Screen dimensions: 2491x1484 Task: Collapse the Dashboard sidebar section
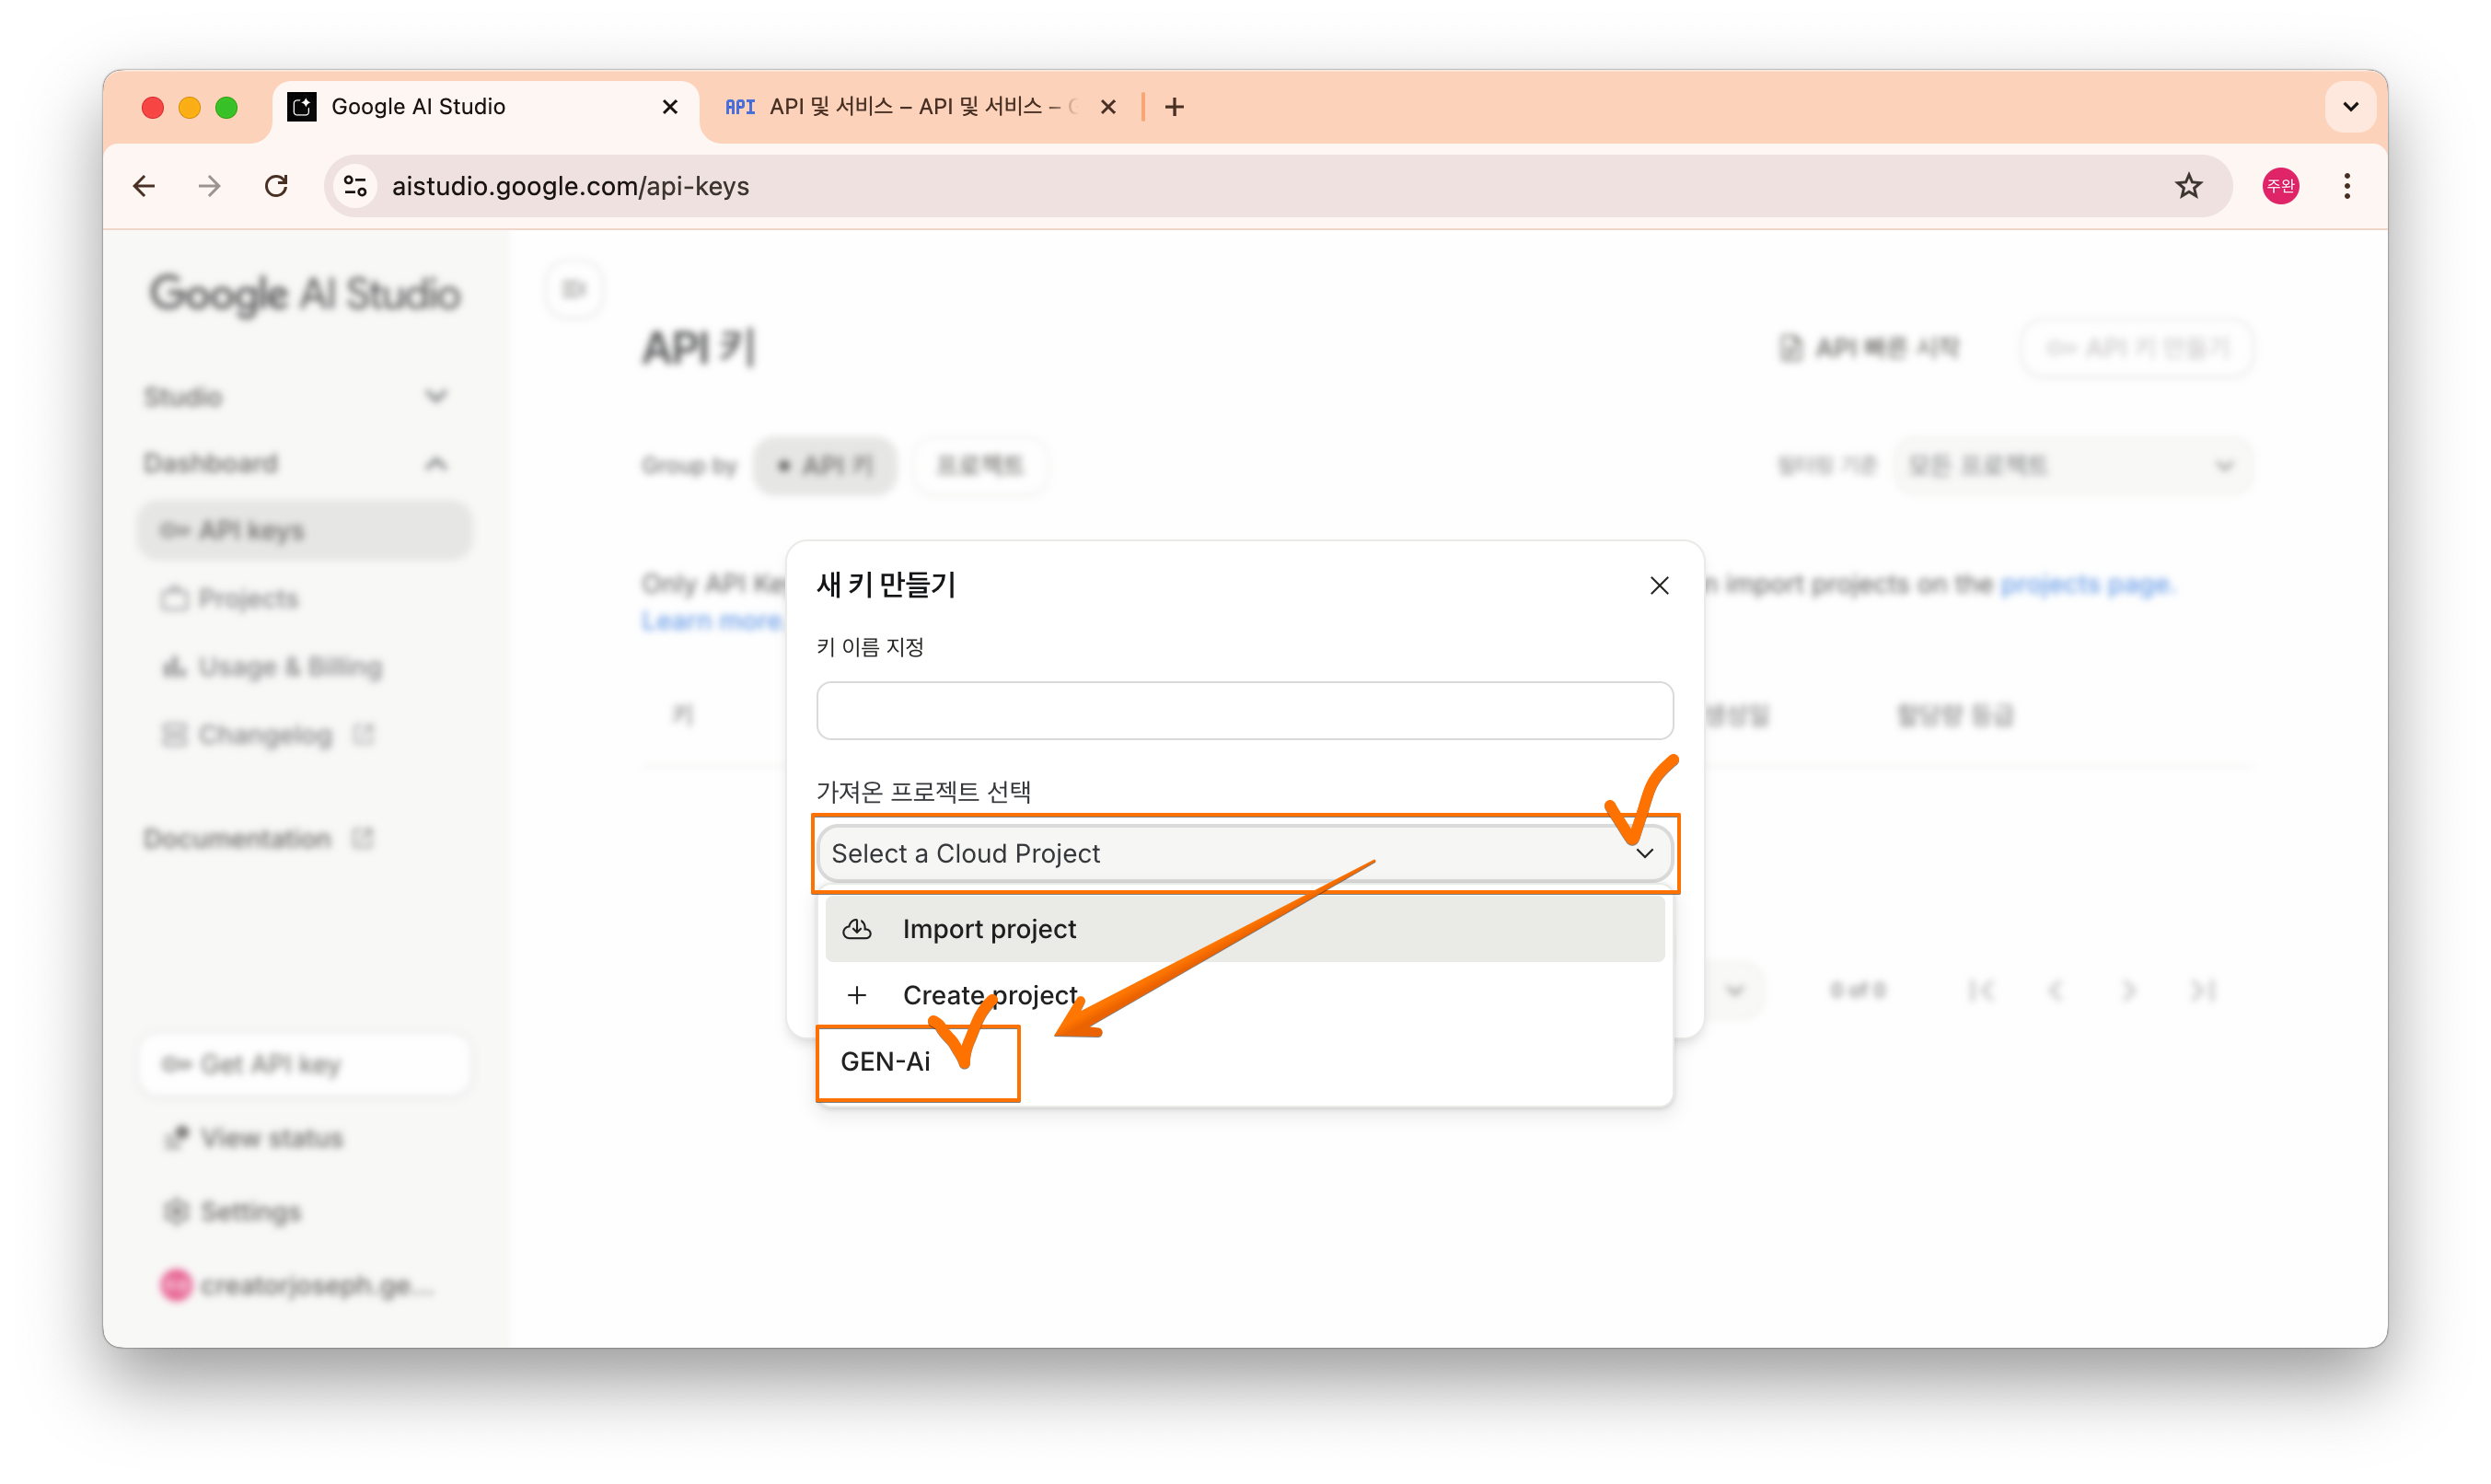pyautogui.click(x=435, y=464)
